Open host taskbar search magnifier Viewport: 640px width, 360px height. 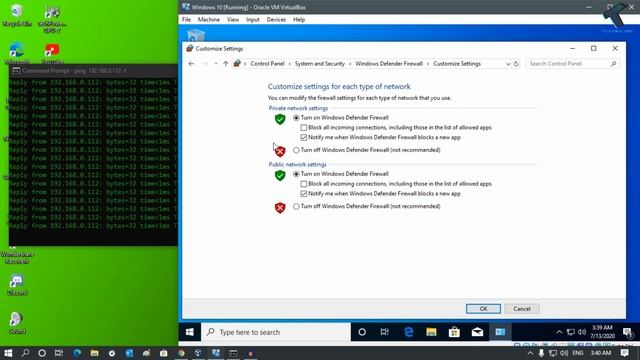tap(25, 353)
